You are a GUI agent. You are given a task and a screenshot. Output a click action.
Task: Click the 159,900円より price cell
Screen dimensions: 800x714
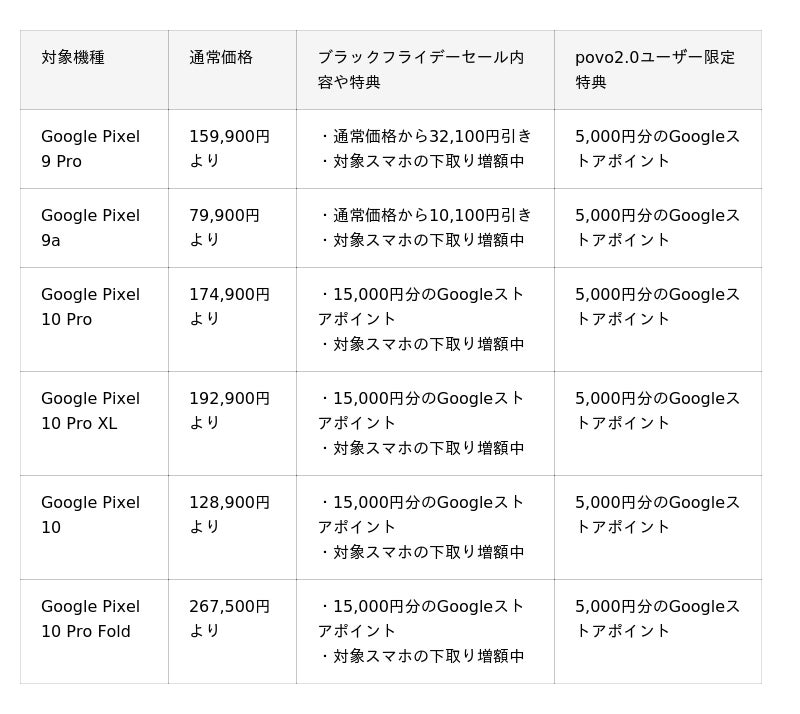point(229,149)
